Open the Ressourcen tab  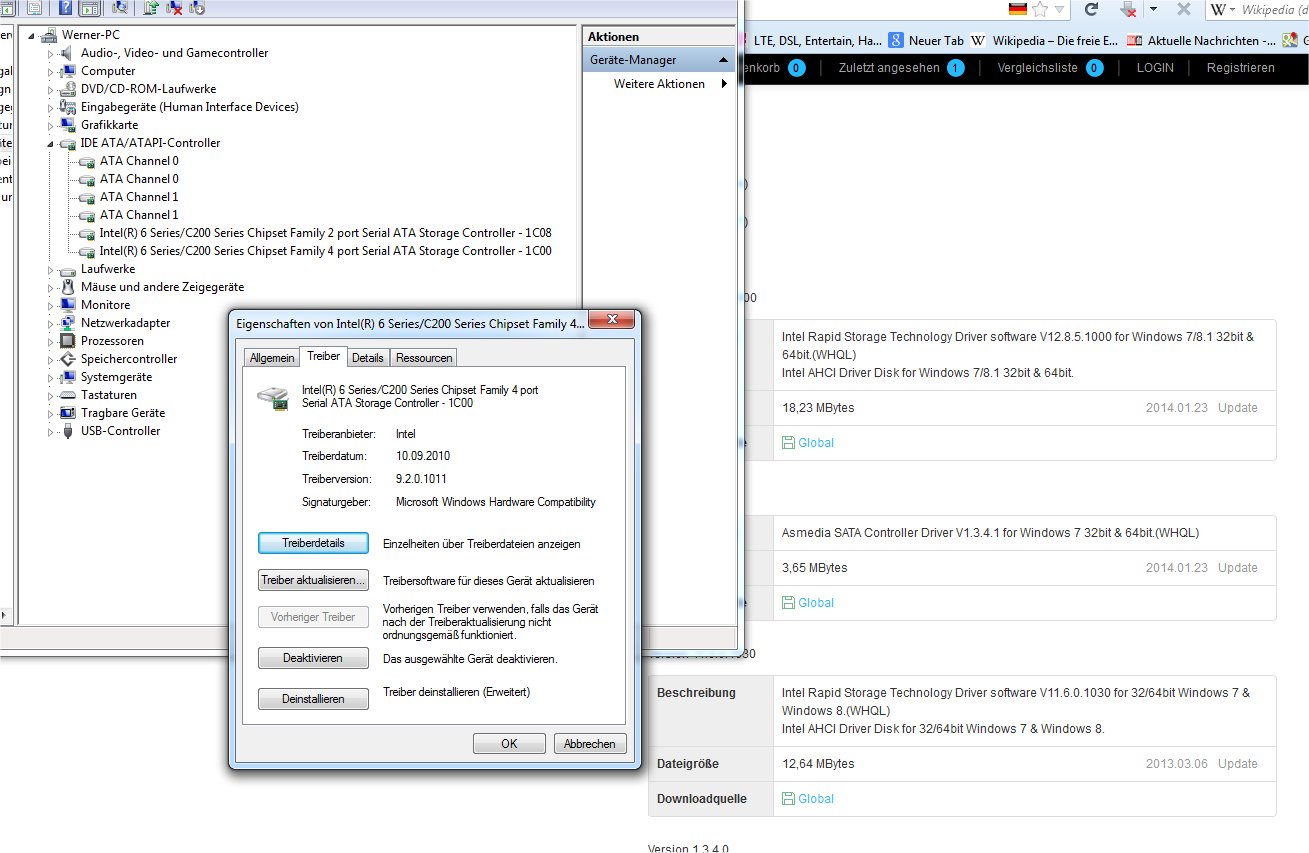pyautogui.click(x=424, y=357)
